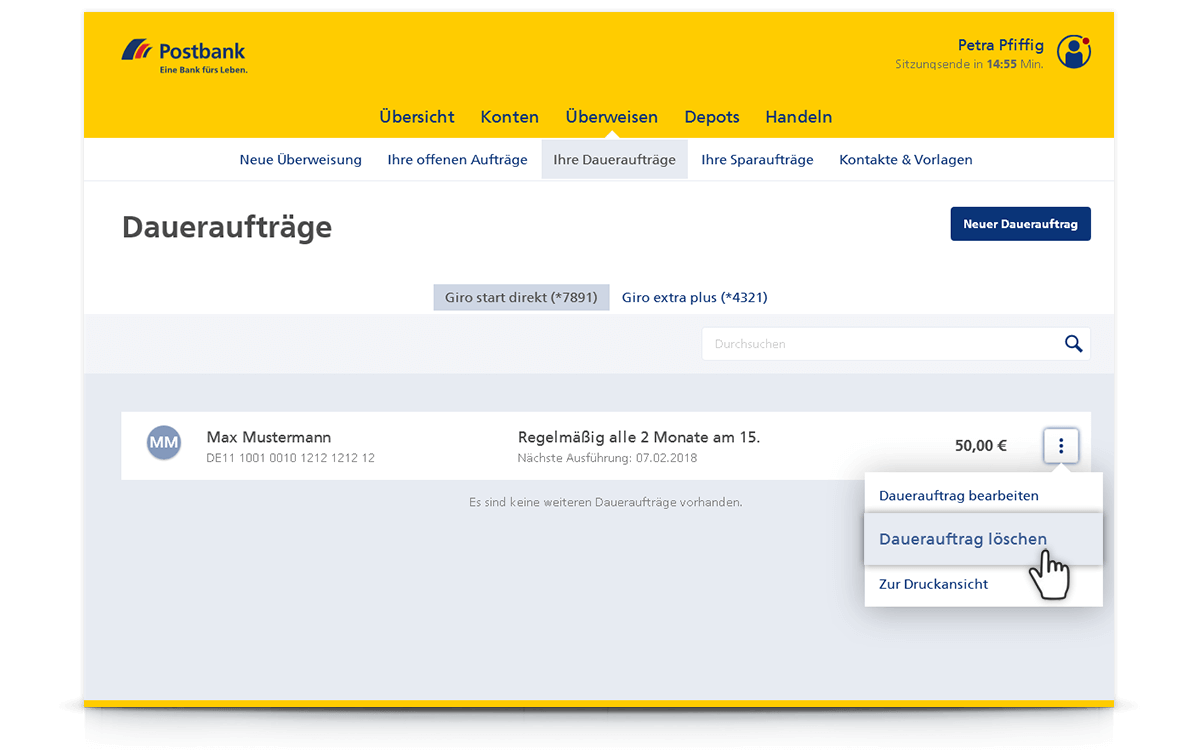The image size is (1200, 750).
Task: Click the Neuer Dauerauftrag button
Action: [1020, 224]
